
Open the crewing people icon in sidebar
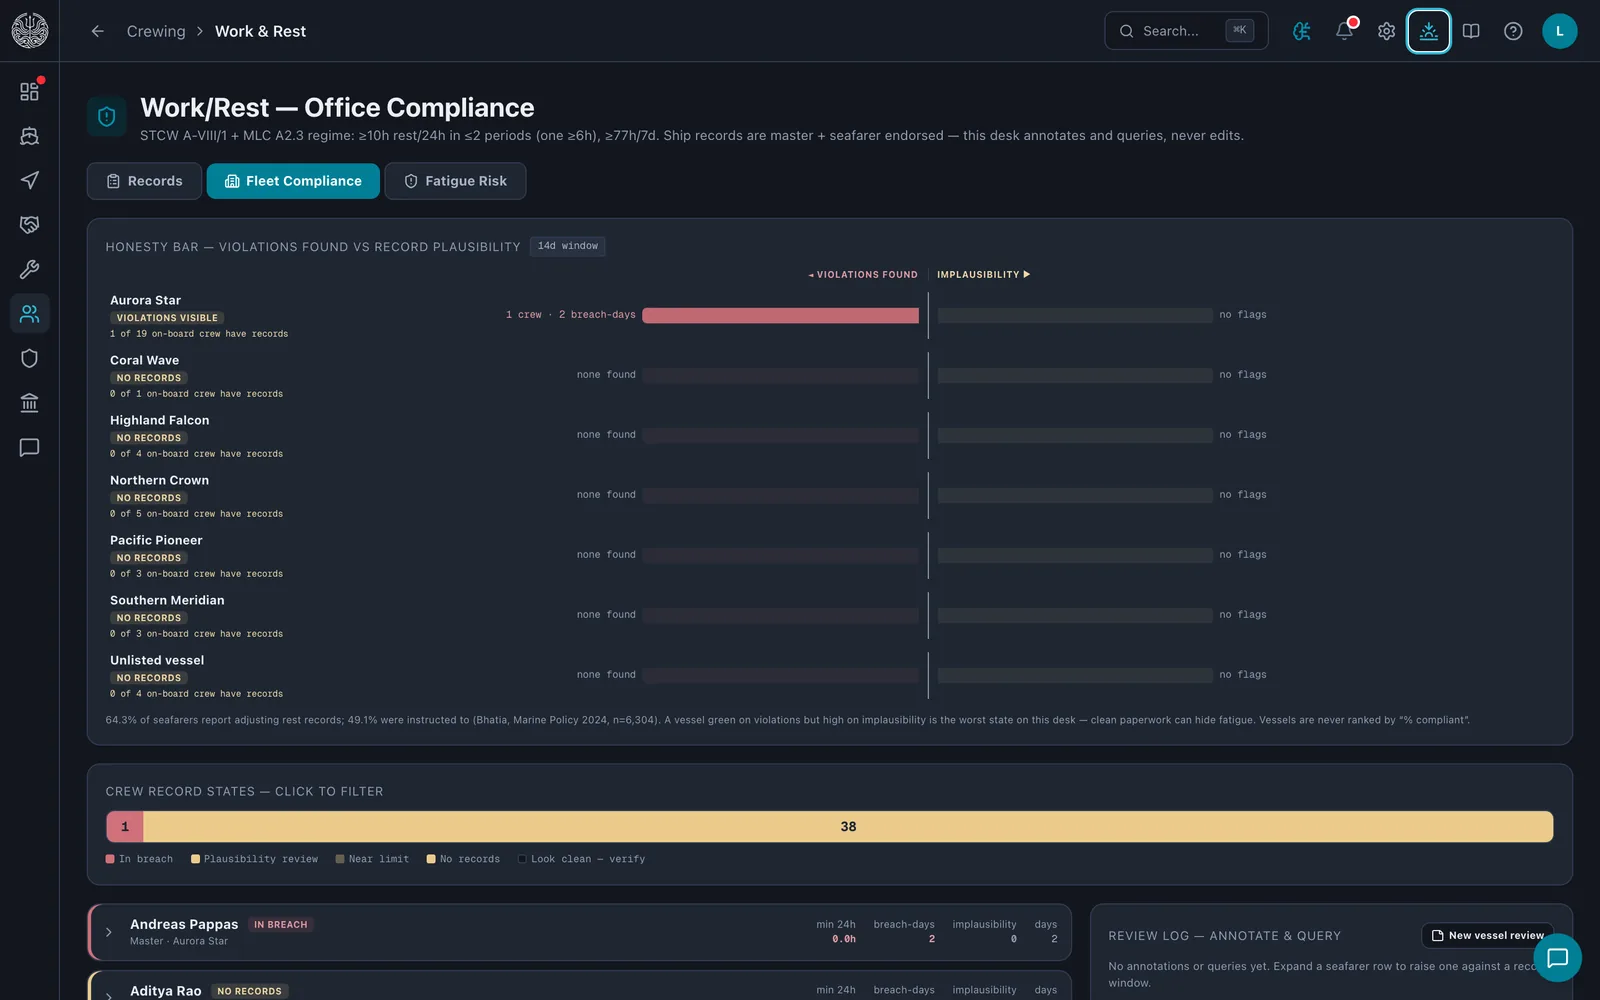click(x=29, y=314)
